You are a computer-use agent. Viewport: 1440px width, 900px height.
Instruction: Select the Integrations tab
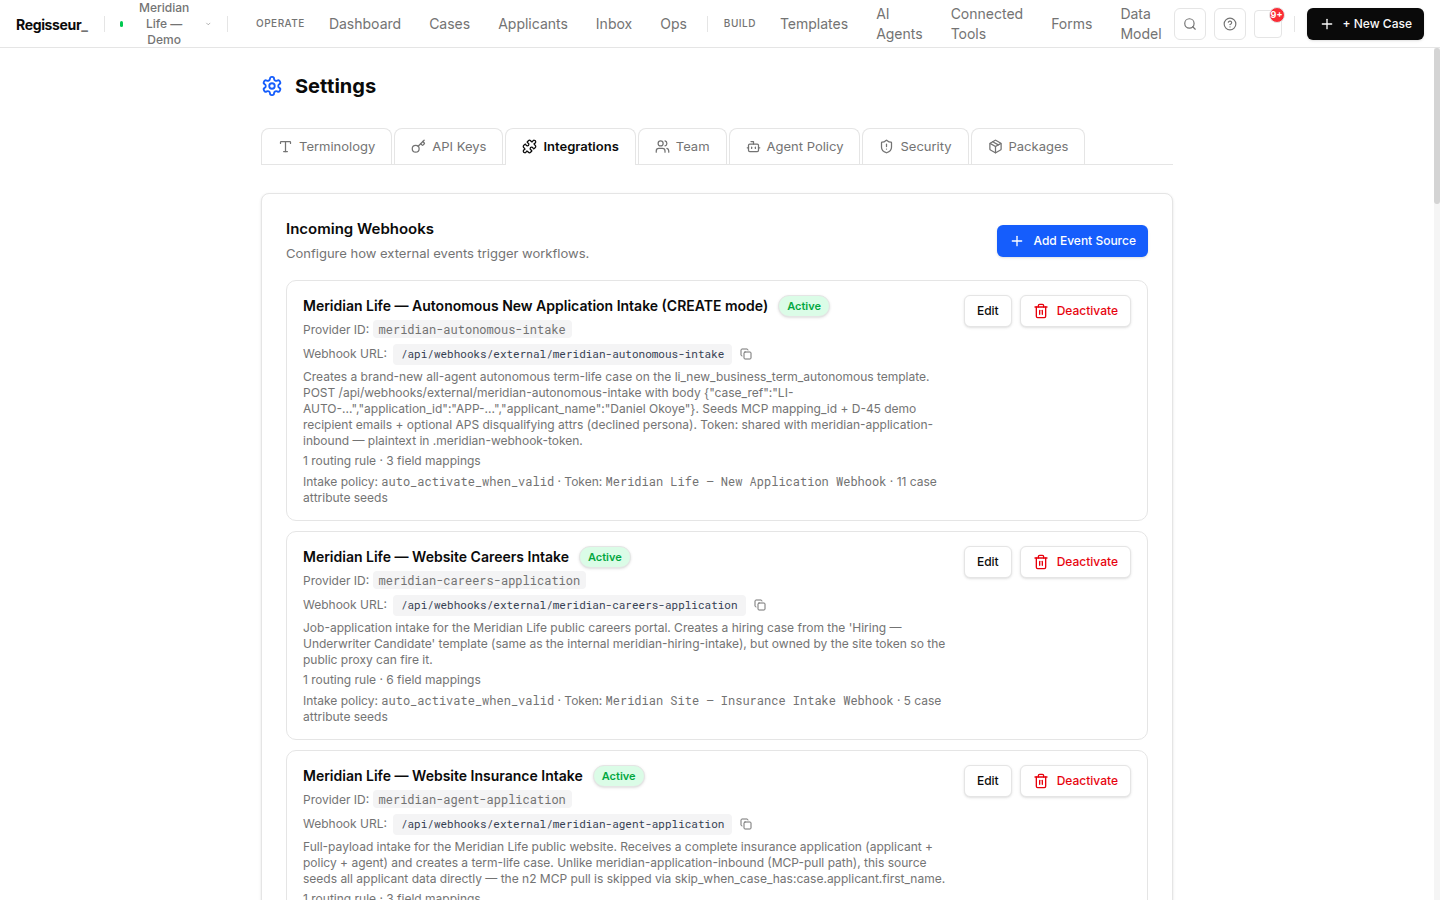[x=570, y=146]
